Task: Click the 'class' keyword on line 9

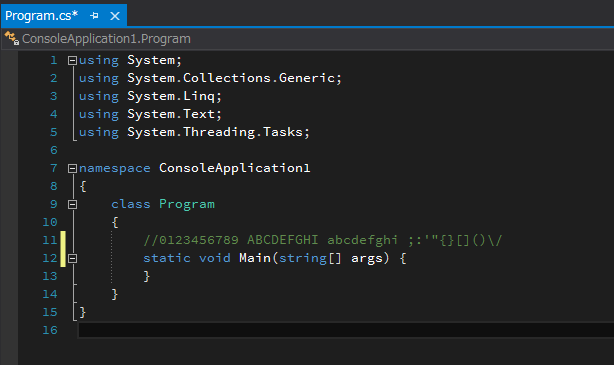Action: [x=130, y=204]
